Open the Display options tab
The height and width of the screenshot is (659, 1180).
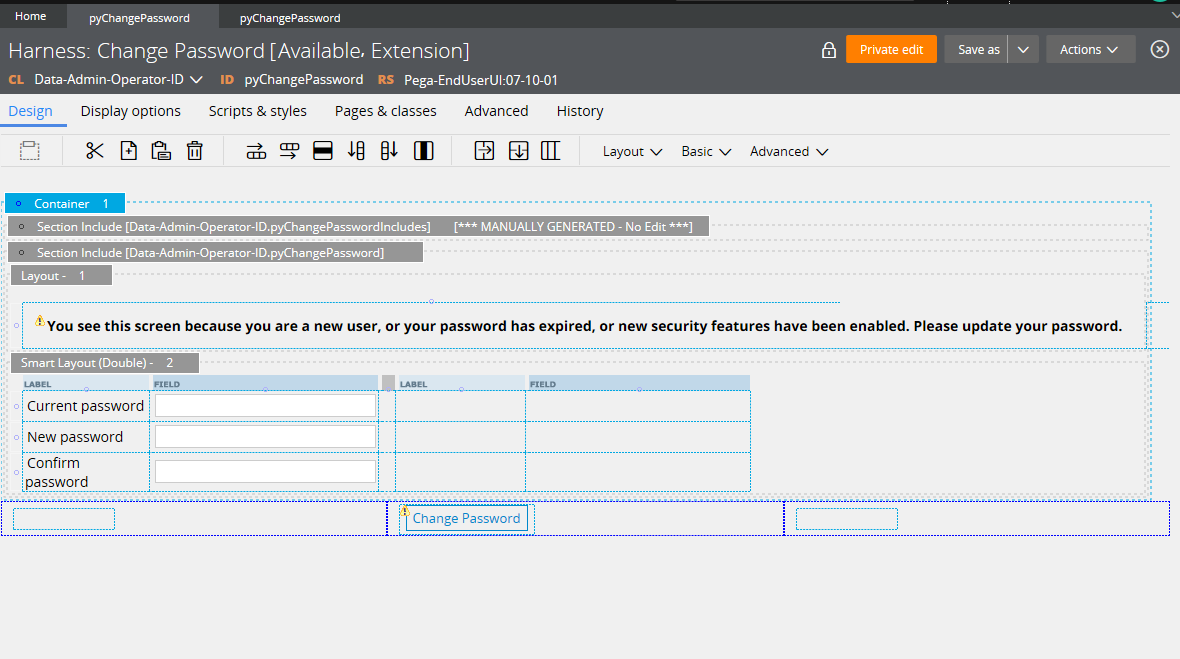tap(131, 111)
